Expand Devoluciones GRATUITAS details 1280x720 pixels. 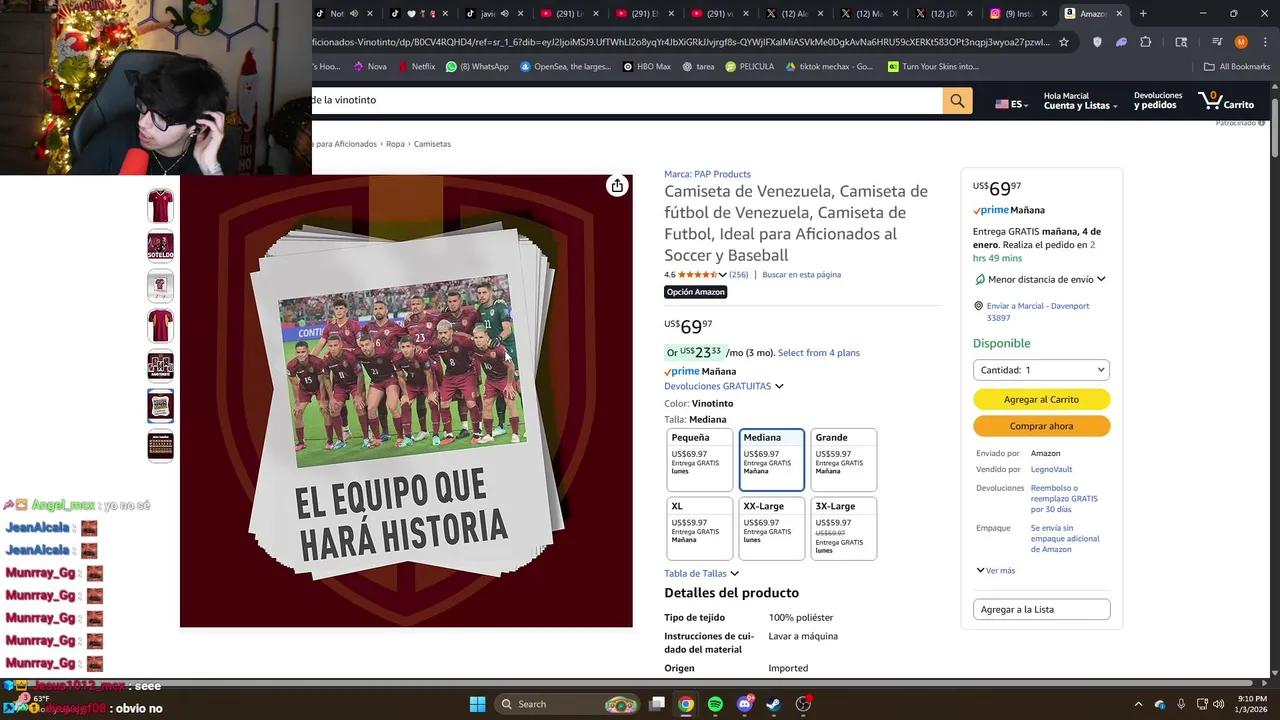click(723, 386)
